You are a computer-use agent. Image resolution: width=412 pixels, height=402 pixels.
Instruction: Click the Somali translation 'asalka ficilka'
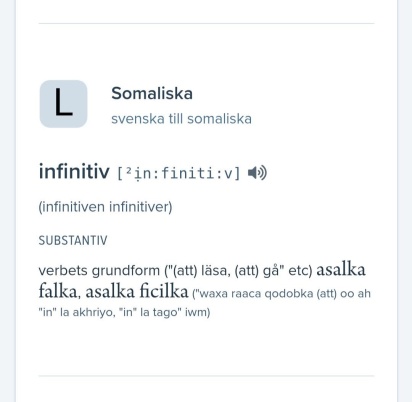137,291
